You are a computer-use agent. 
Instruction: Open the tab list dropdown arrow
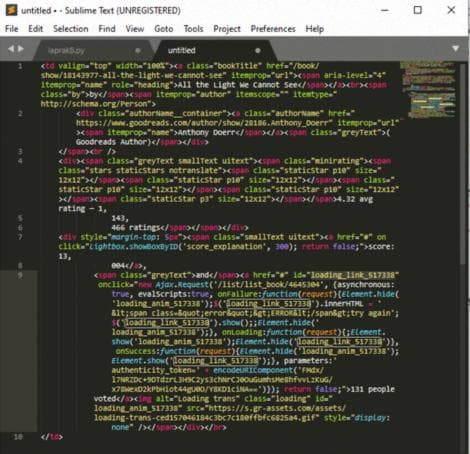(455, 49)
